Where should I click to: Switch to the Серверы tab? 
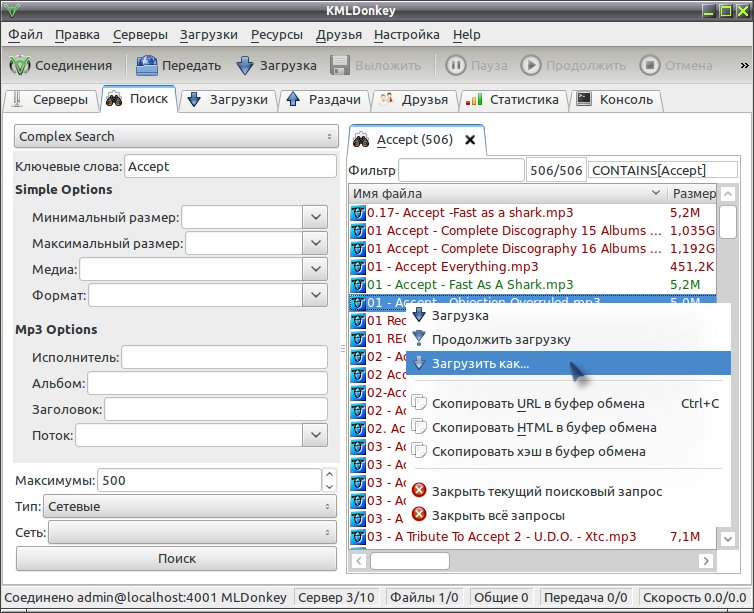50,100
